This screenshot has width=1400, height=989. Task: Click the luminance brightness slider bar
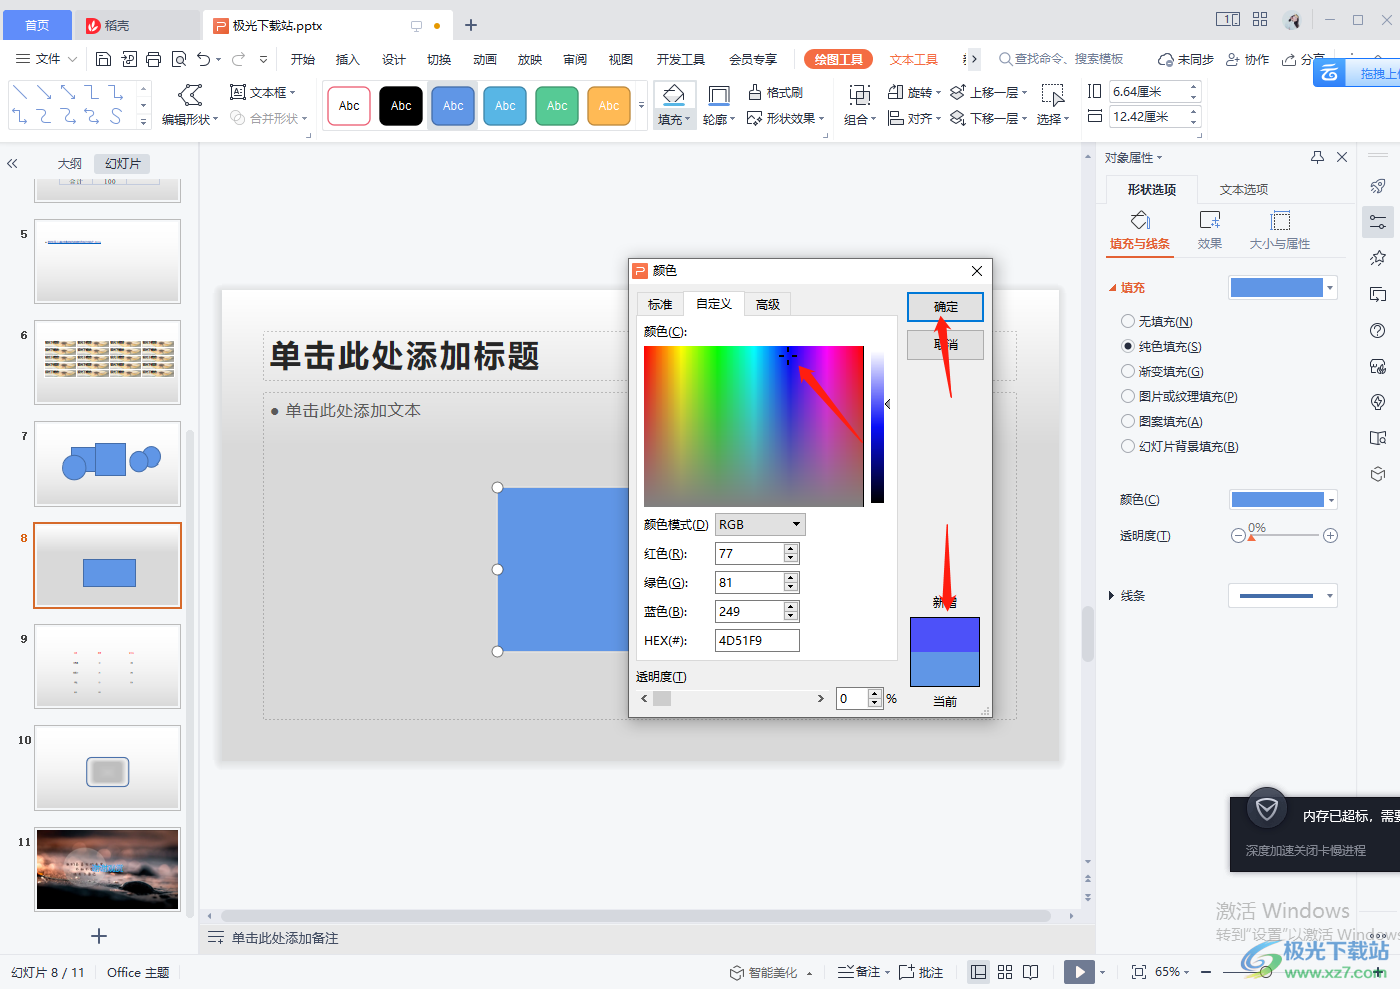tap(877, 426)
